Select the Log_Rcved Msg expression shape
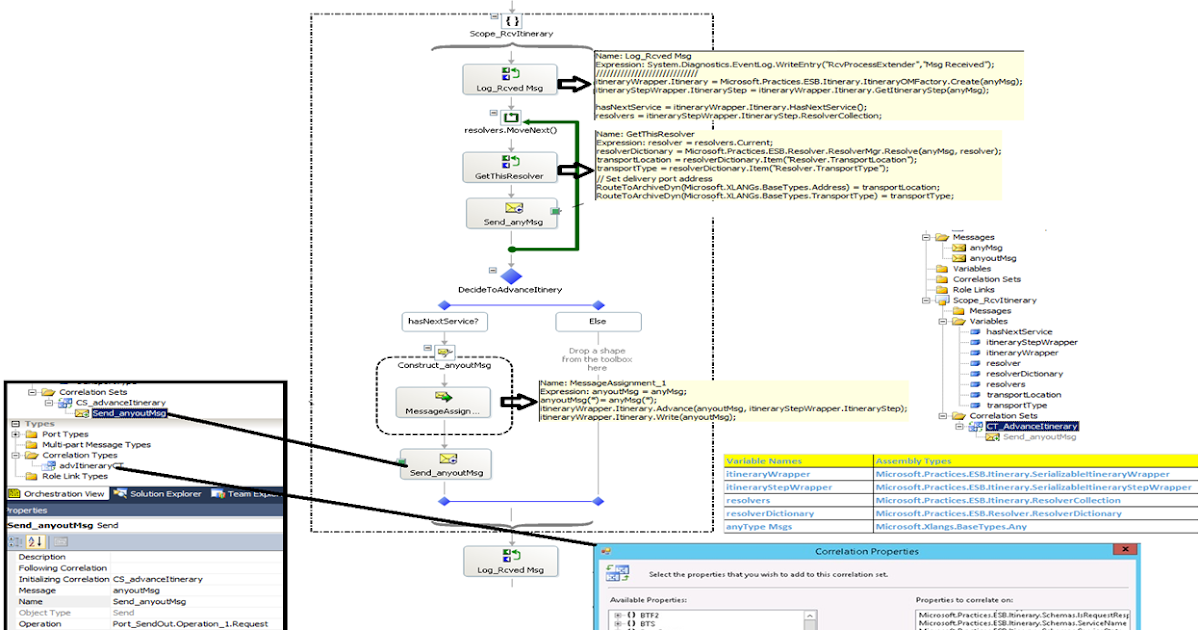The height and width of the screenshot is (630, 1200). point(510,79)
